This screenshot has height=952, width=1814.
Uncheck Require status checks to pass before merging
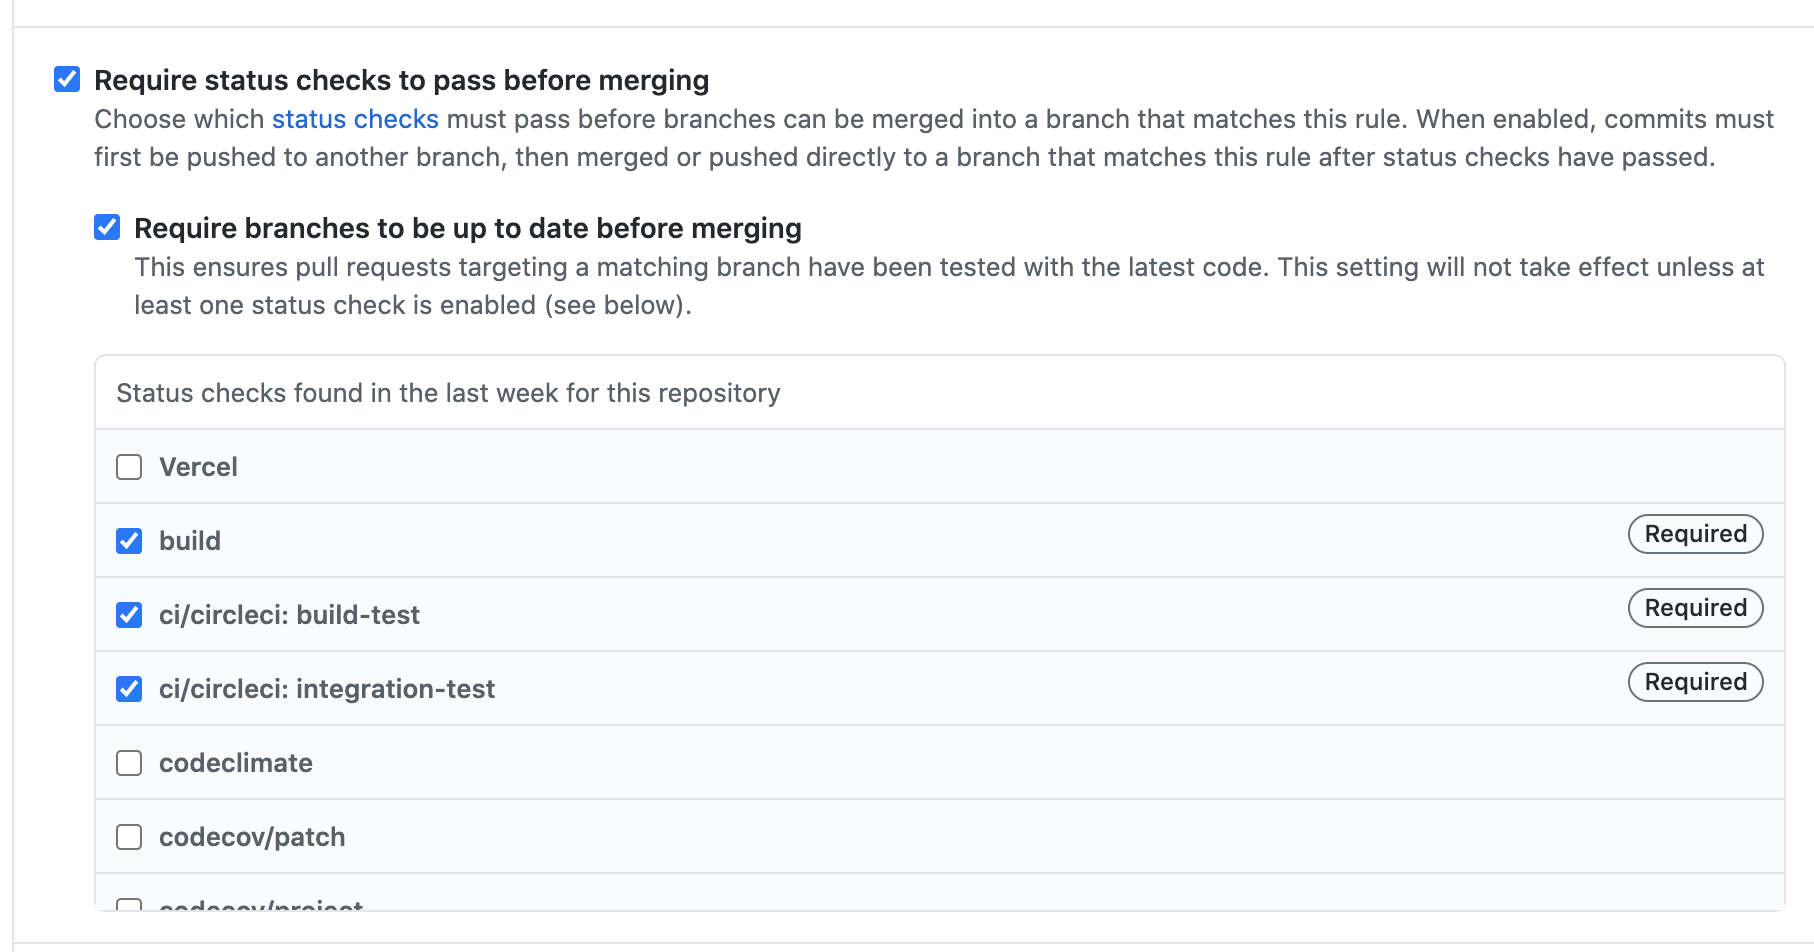tap(67, 79)
